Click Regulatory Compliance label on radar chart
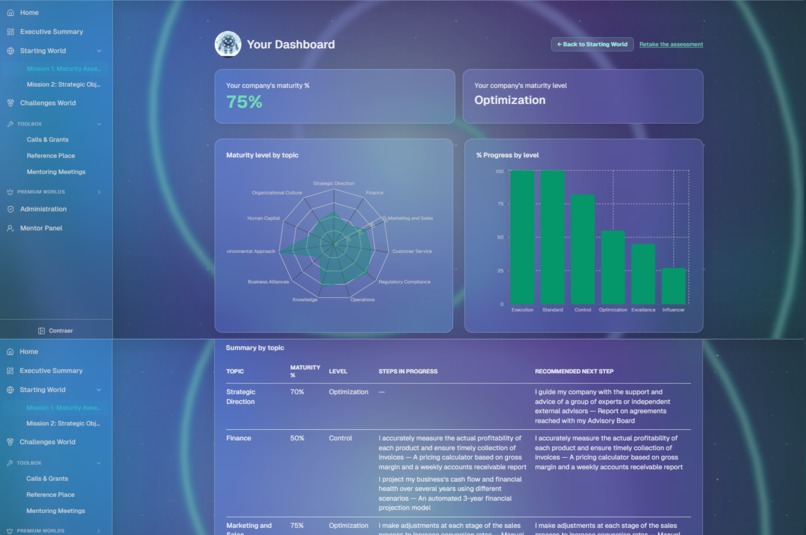Screen dimensions: 806x535 [405, 282]
